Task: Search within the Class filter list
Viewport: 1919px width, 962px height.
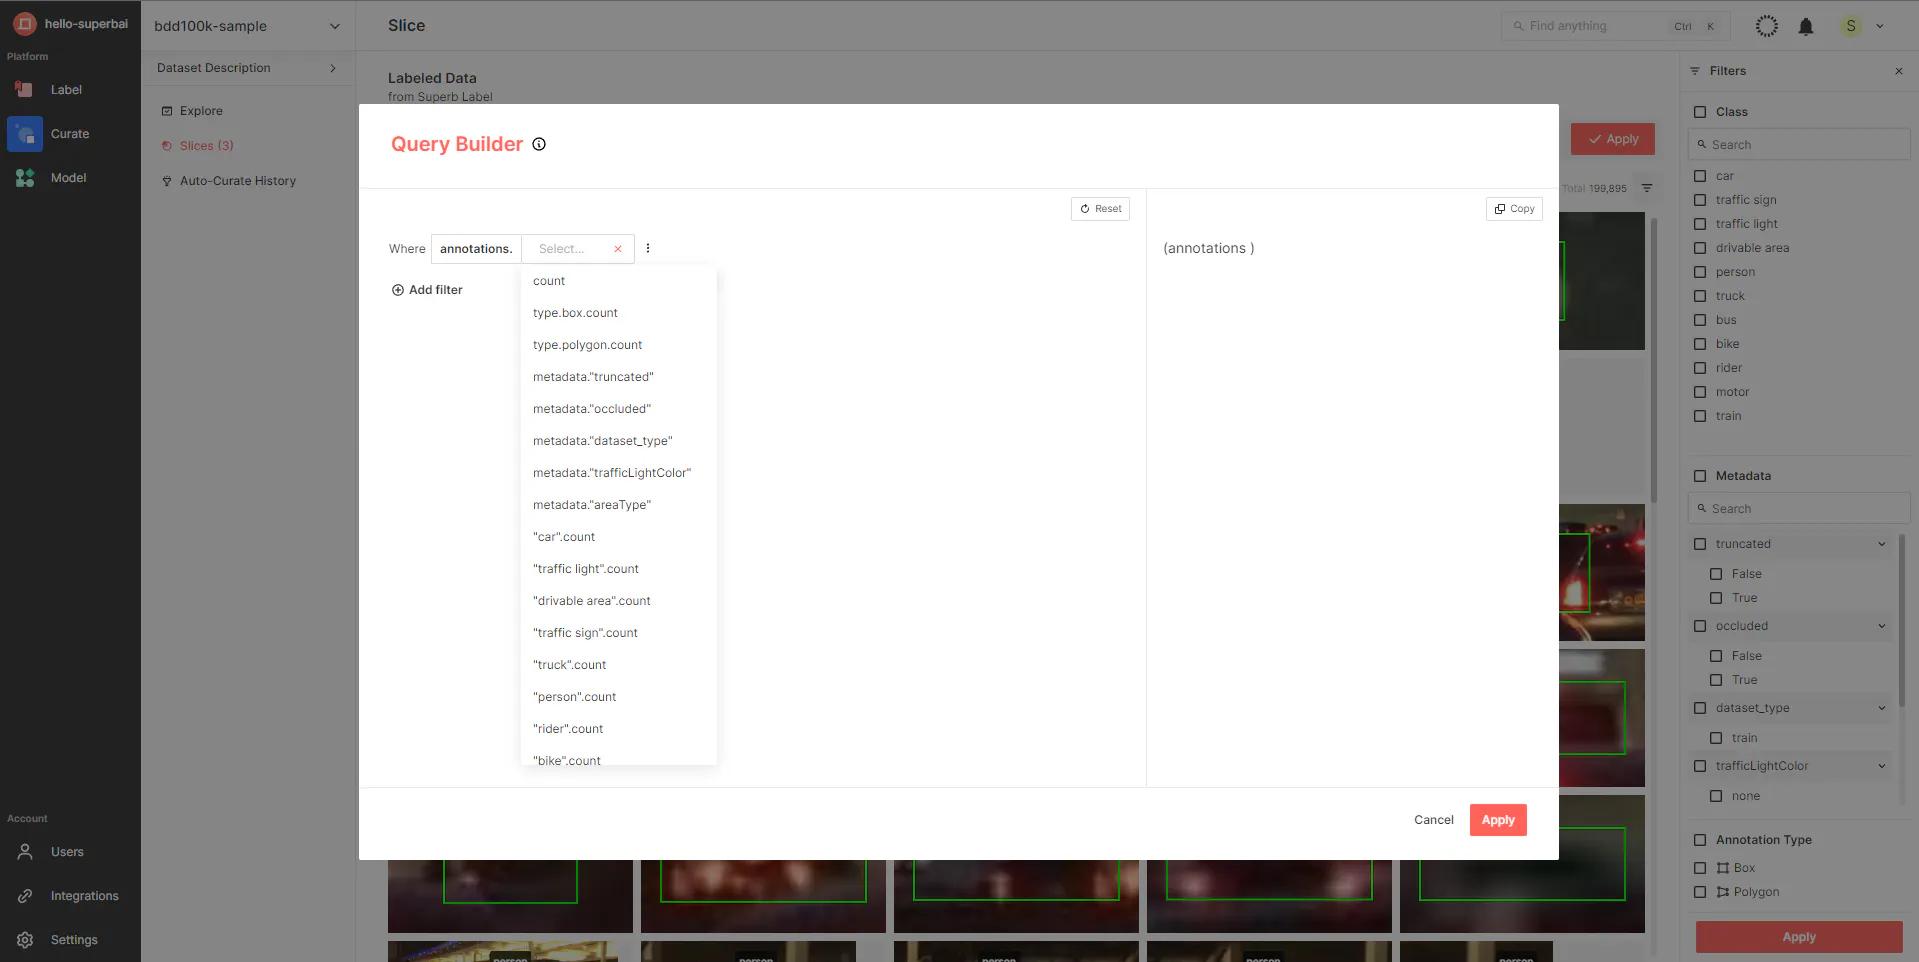Action: pos(1799,145)
